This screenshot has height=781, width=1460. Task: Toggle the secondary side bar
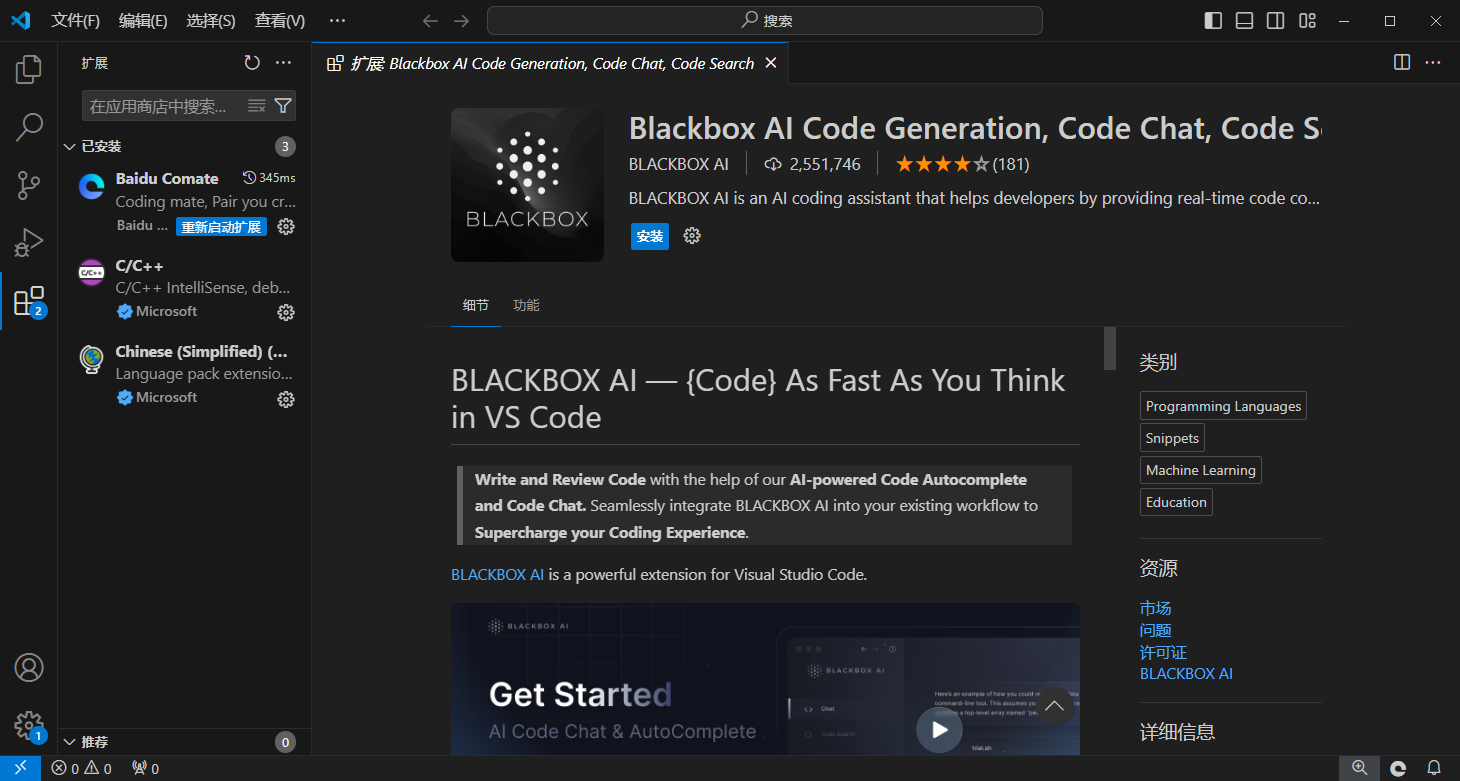point(1275,20)
